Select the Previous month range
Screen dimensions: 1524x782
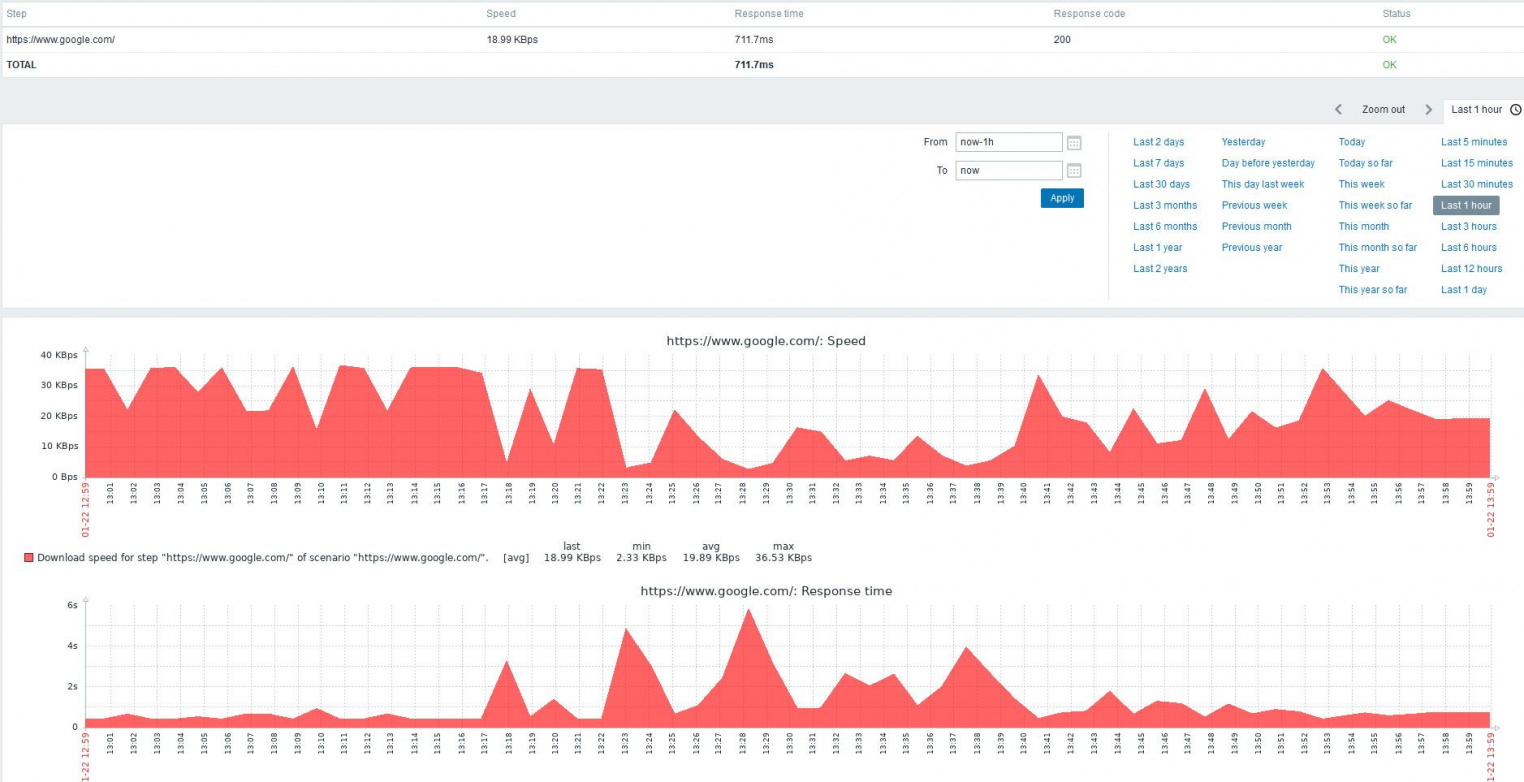1256,226
